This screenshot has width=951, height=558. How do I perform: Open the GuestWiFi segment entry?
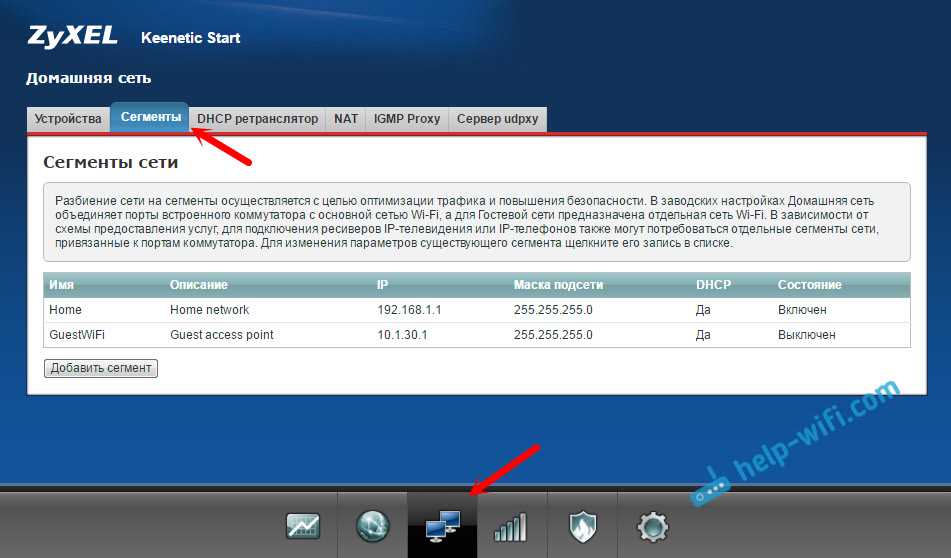point(477,335)
